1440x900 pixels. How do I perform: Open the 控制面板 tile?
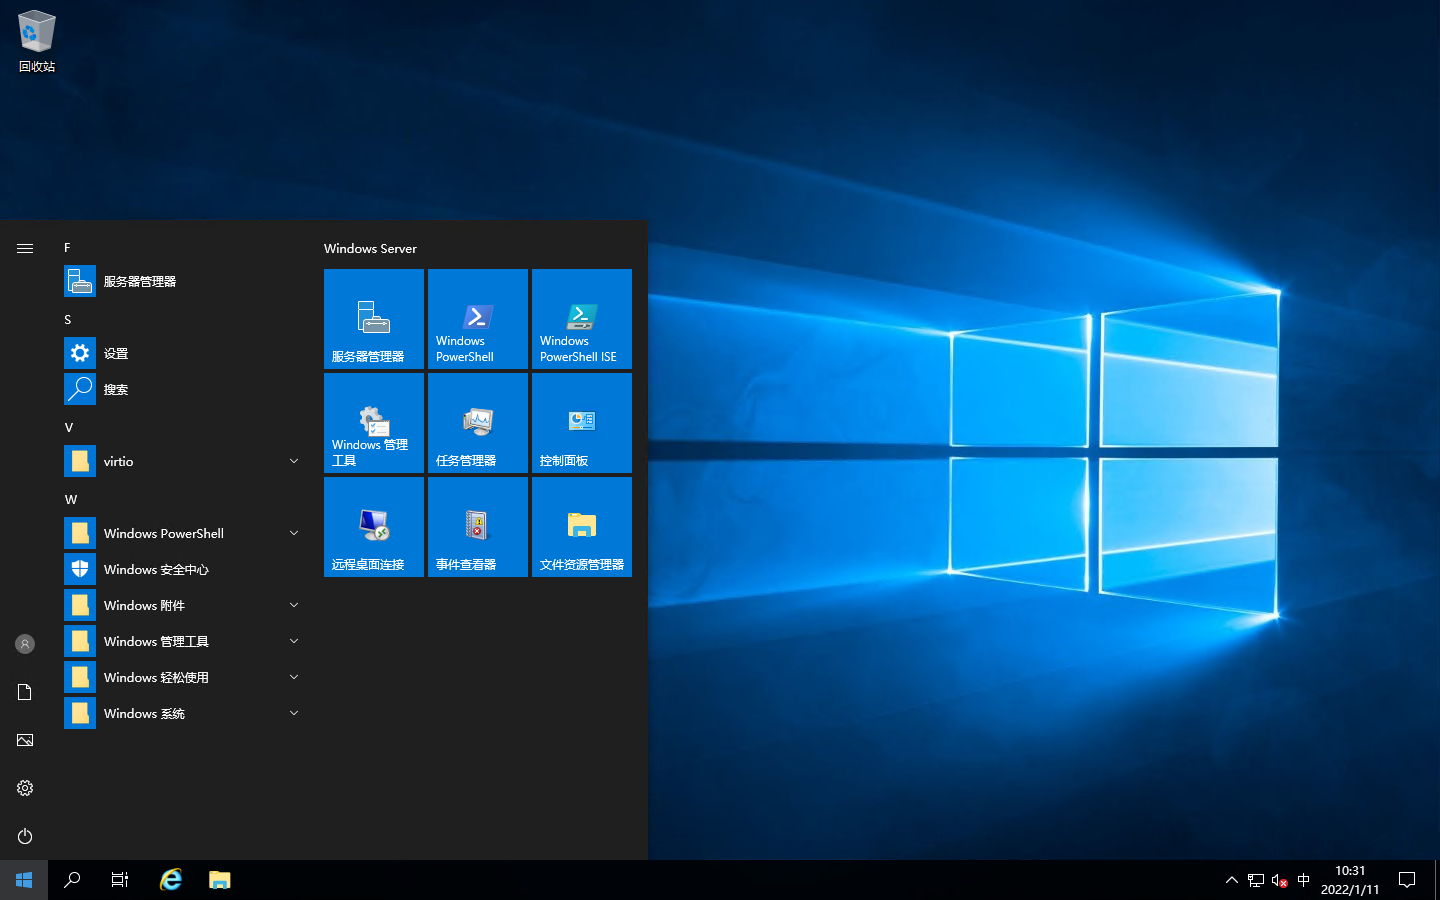click(582, 423)
